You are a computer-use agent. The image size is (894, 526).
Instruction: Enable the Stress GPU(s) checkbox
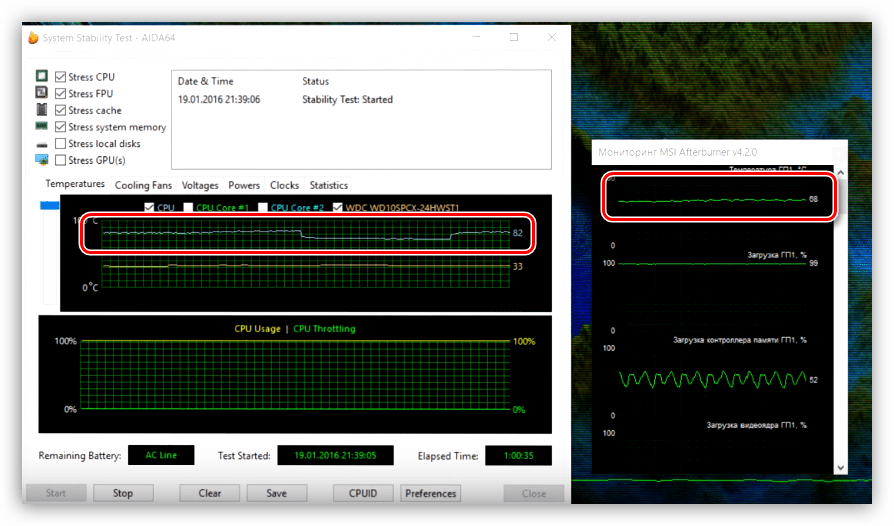click(x=61, y=160)
